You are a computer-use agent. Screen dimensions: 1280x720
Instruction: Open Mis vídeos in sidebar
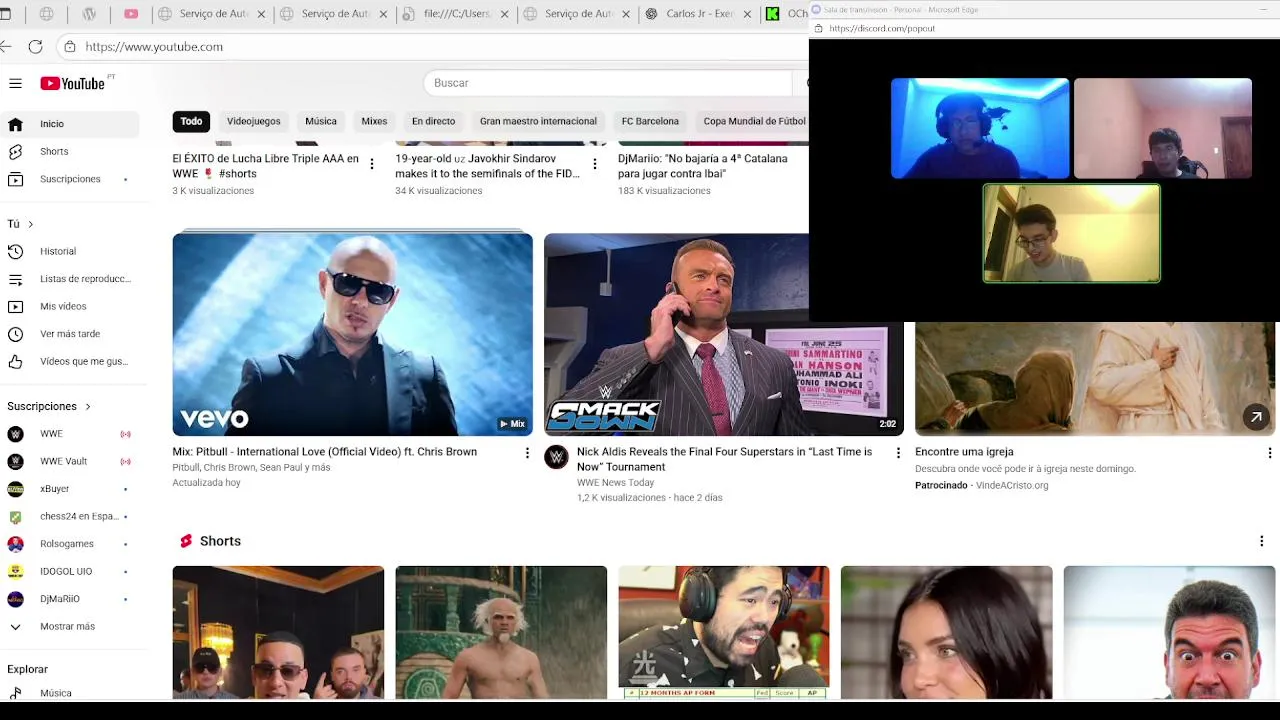pyautogui.click(x=70, y=306)
